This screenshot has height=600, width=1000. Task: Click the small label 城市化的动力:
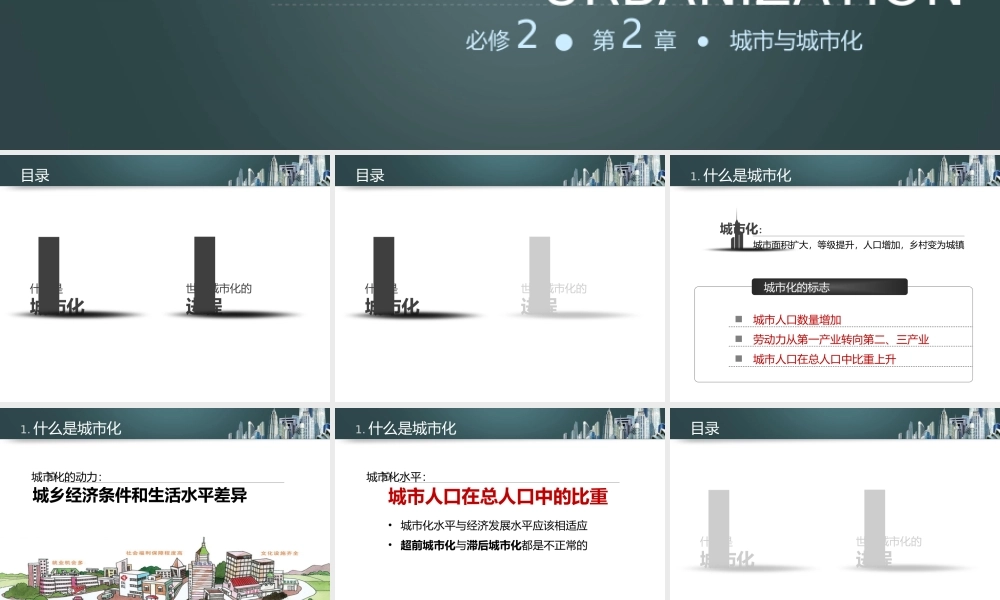(x=66, y=477)
